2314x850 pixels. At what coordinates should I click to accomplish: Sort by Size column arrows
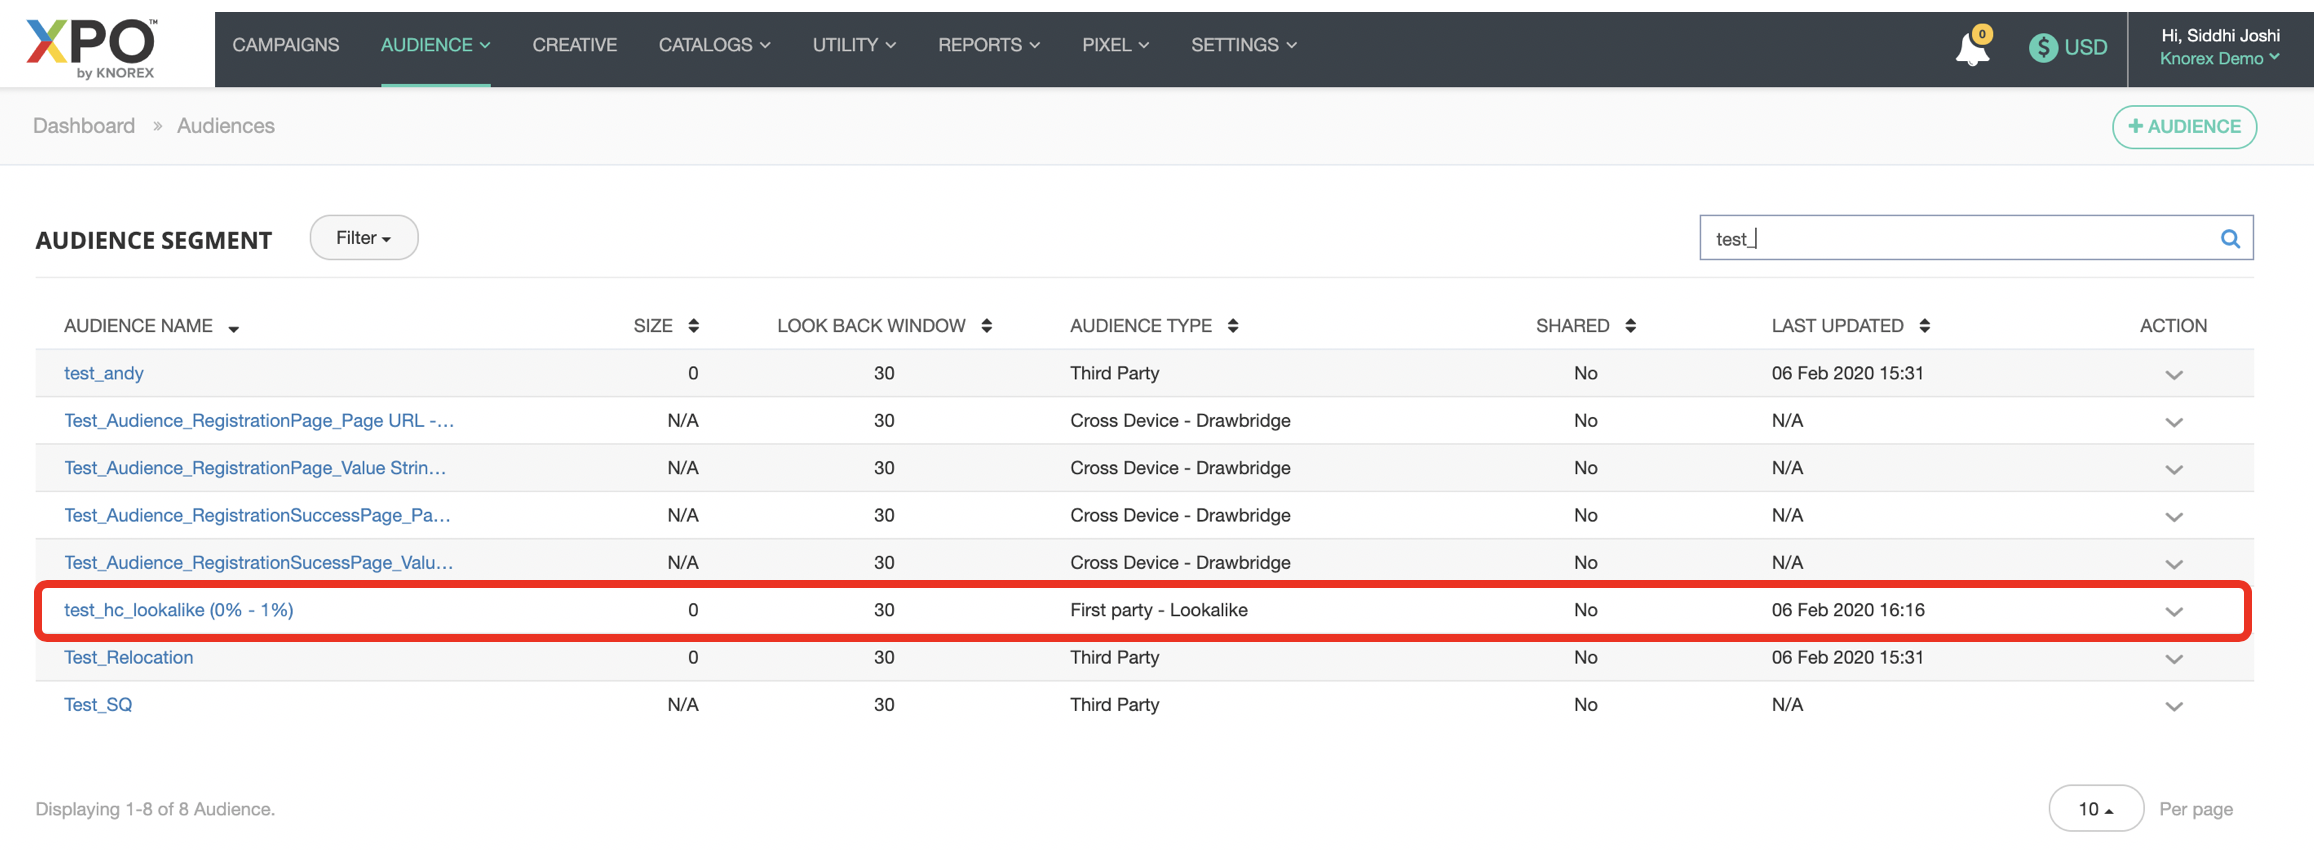pos(693,326)
